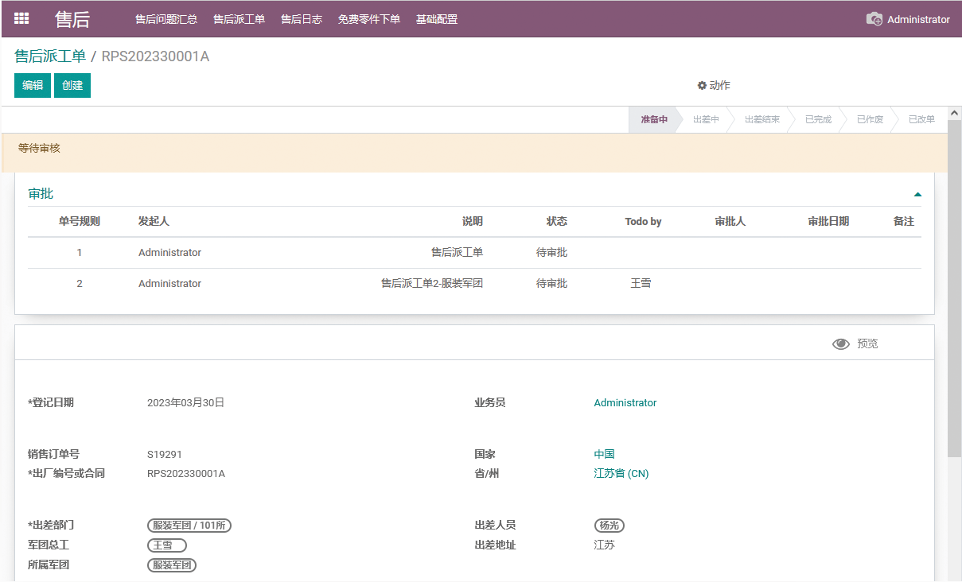Viewport: 962px width, 582px height.
Task: Click the Administrator user avatar icon
Action: 874,19
